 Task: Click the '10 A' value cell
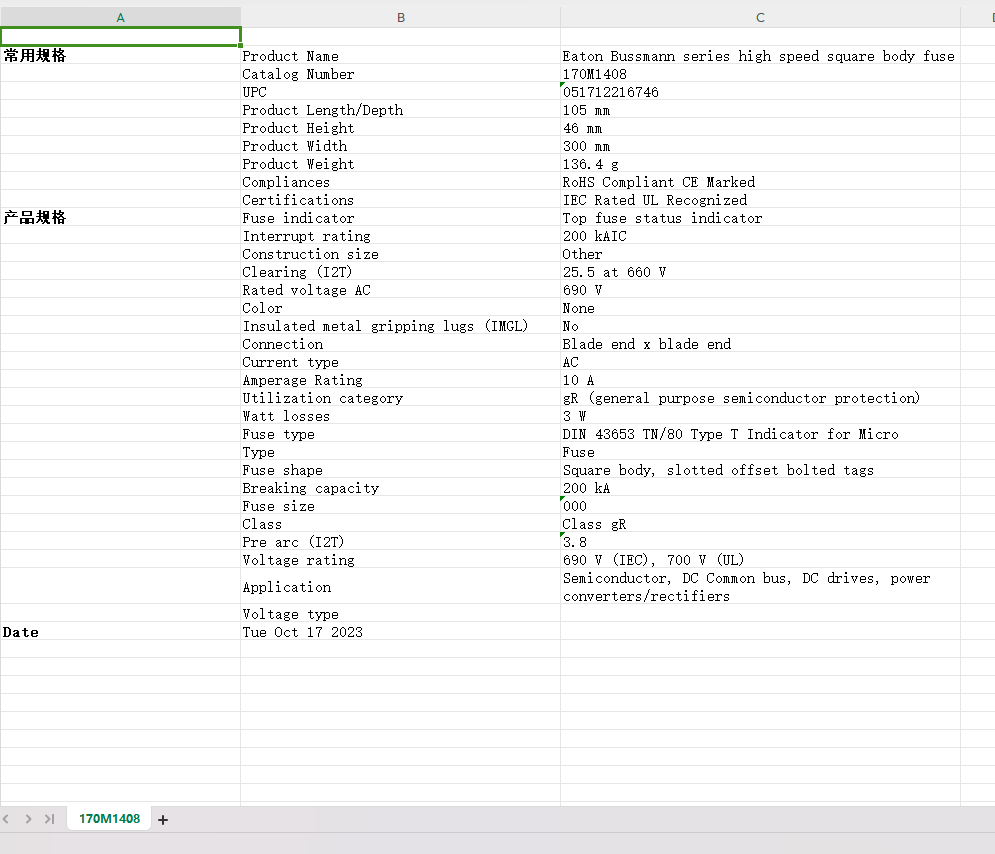[x=760, y=380]
